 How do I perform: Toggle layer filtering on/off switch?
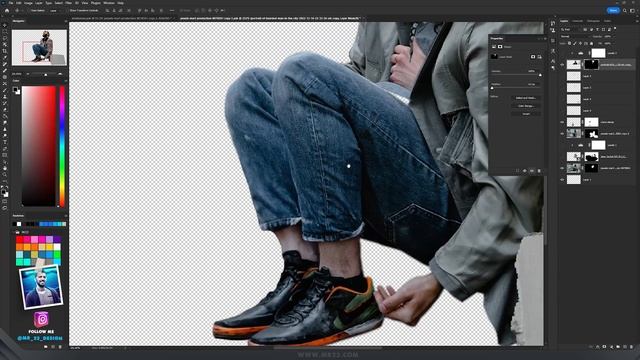point(616,29)
